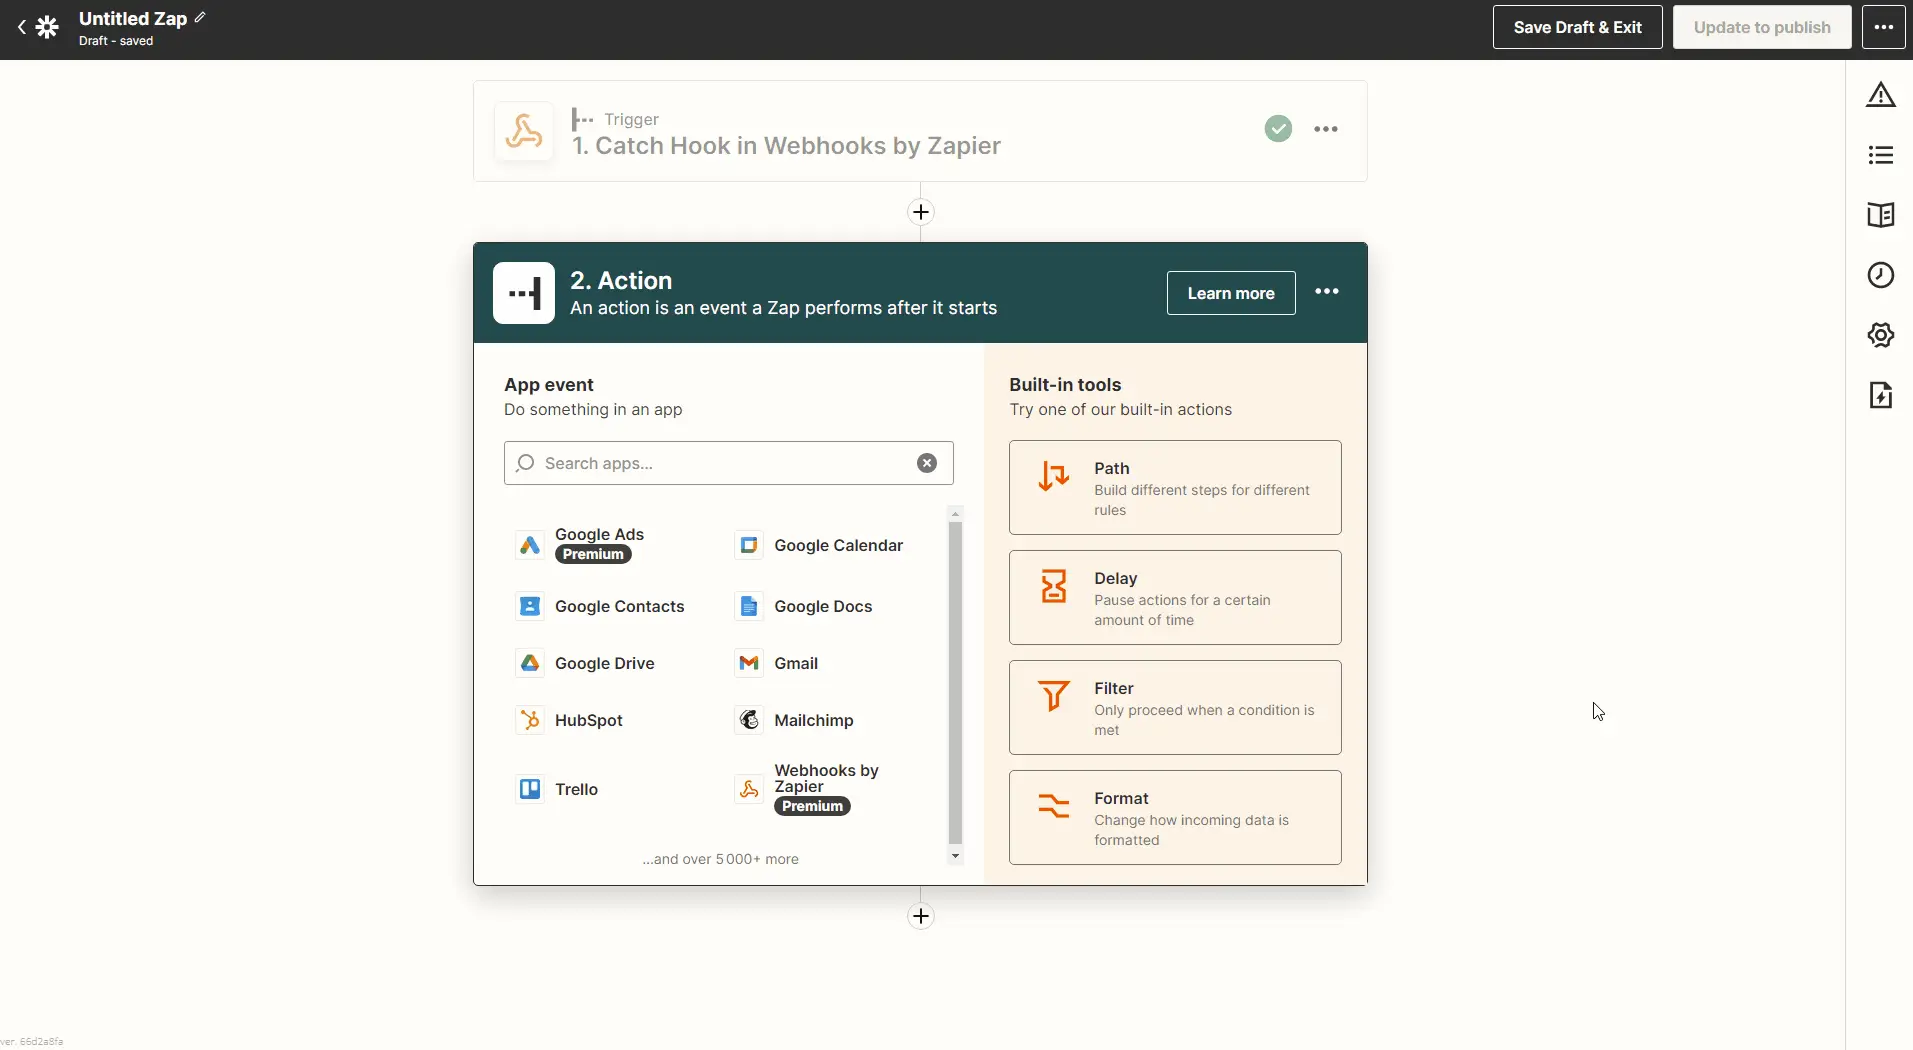Choose Google Contacts app
The width and height of the screenshot is (1913, 1050).
(600, 606)
